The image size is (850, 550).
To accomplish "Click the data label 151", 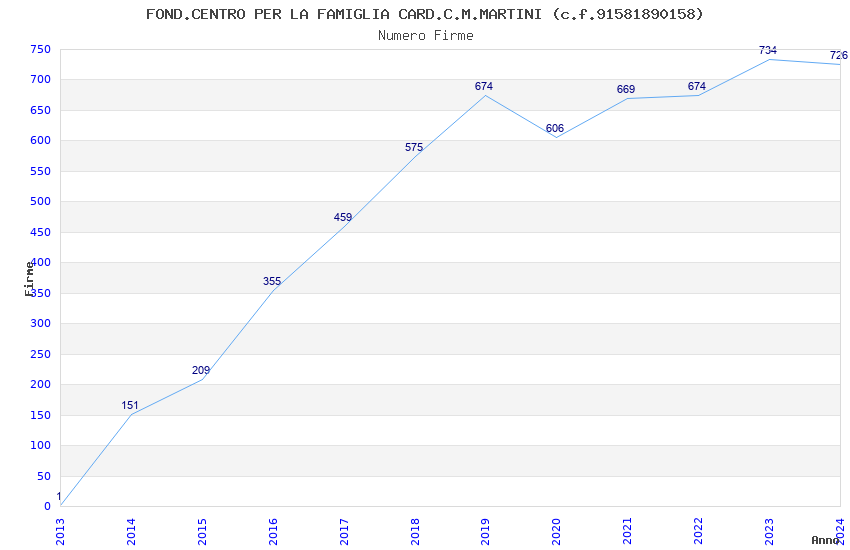I will tap(130, 405).
